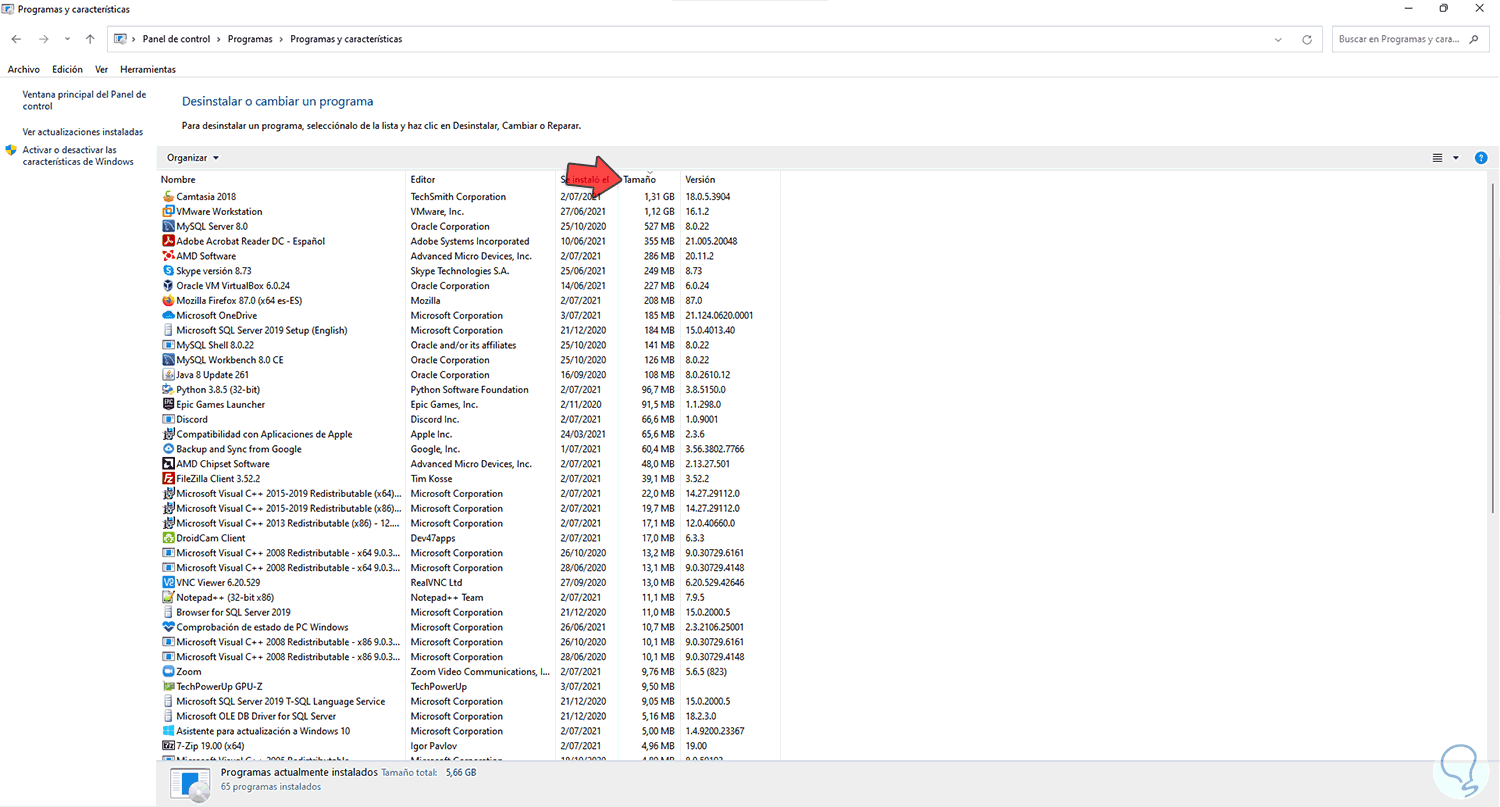
Task: Click the Adobe Acrobat Reader DC icon
Action: click(x=168, y=241)
